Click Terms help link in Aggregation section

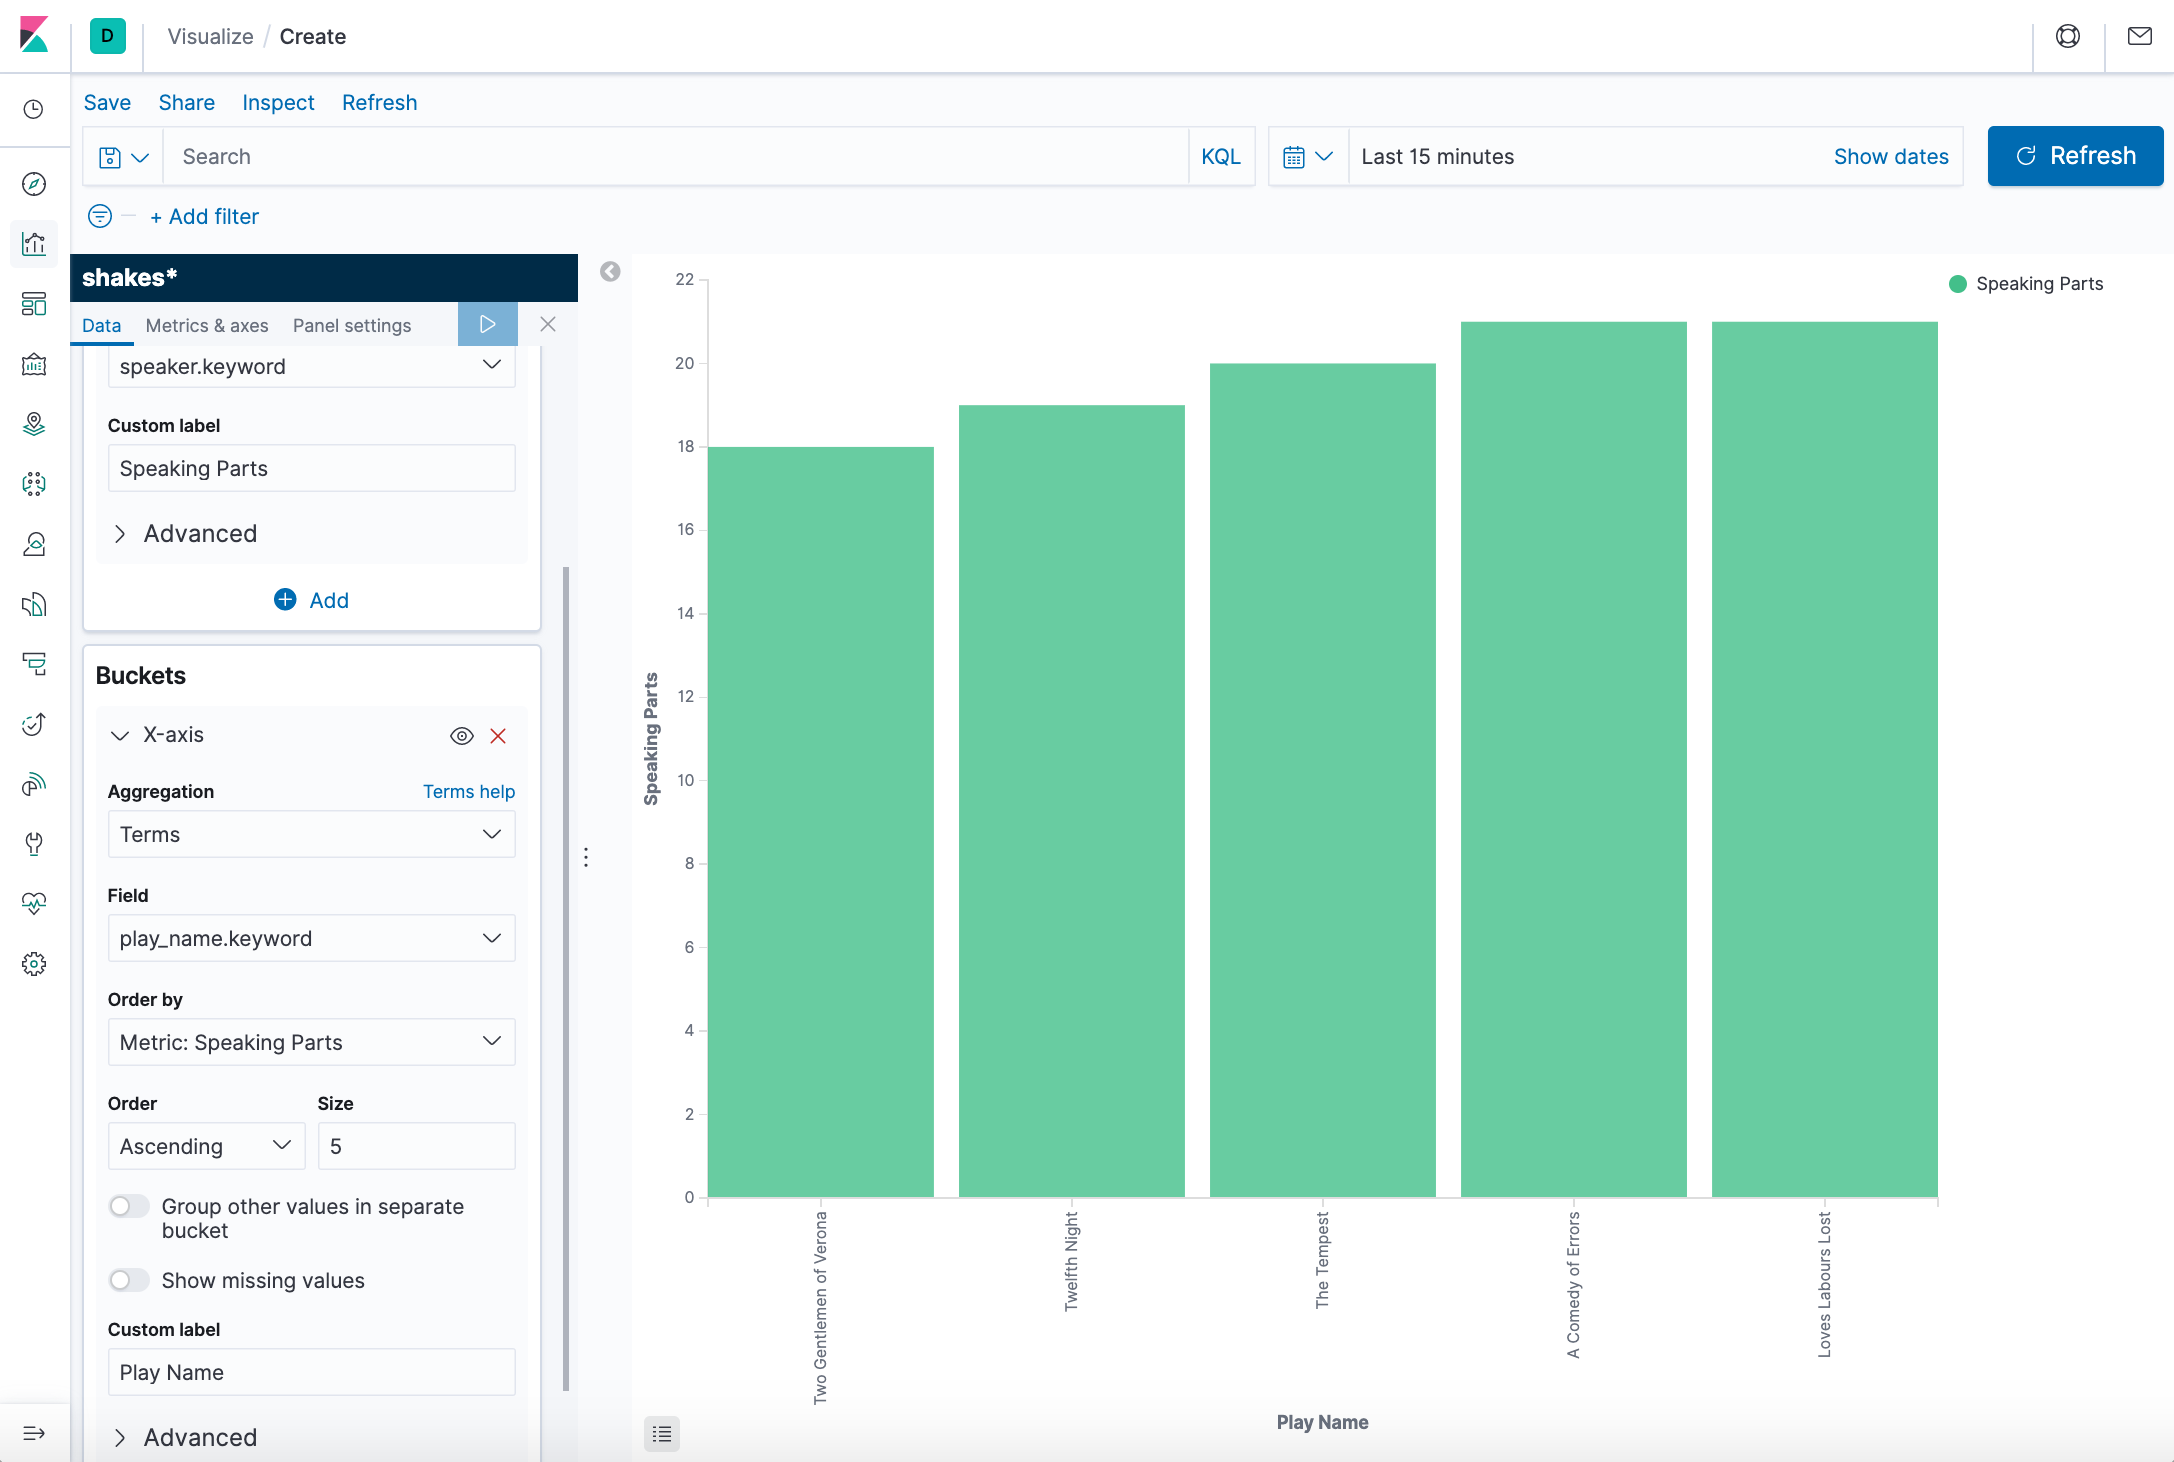coord(468,791)
